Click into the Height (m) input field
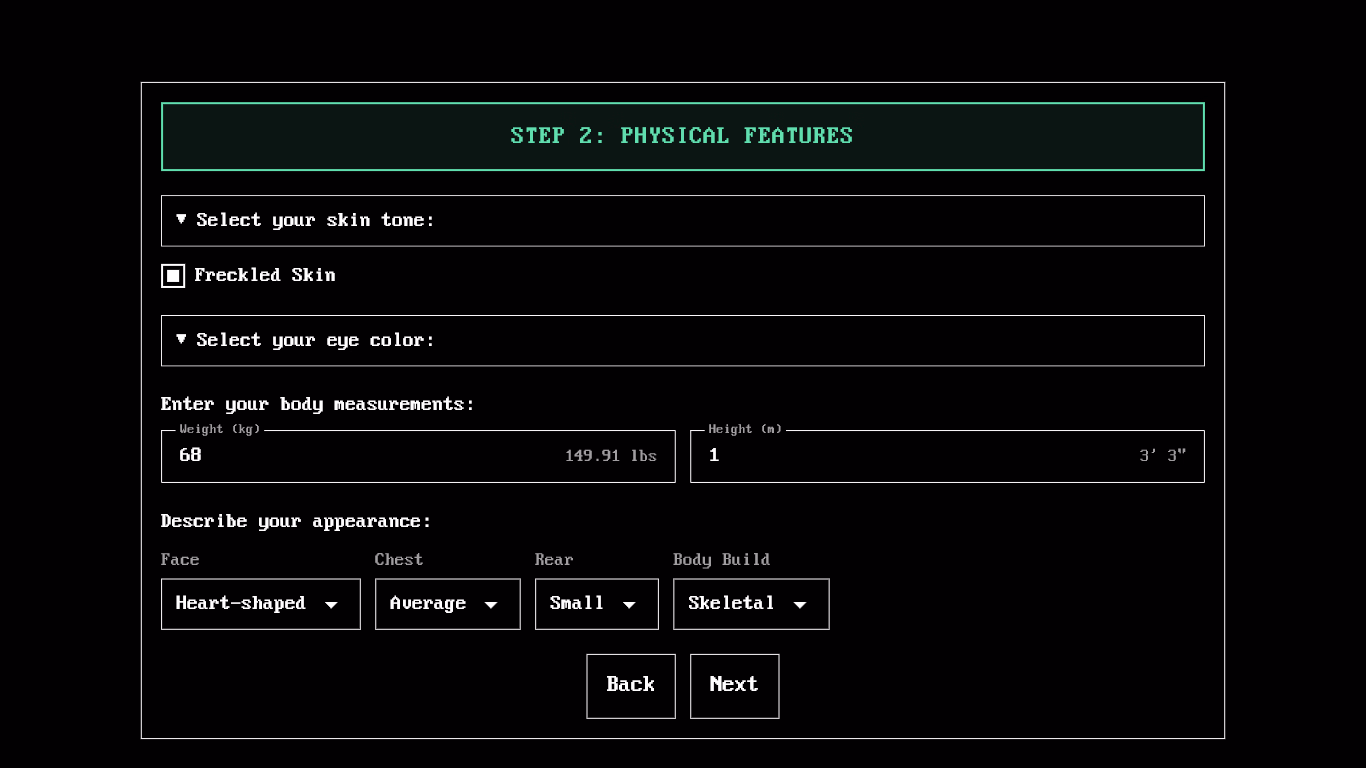This screenshot has width=1366, height=768. [x=900, y=456]
